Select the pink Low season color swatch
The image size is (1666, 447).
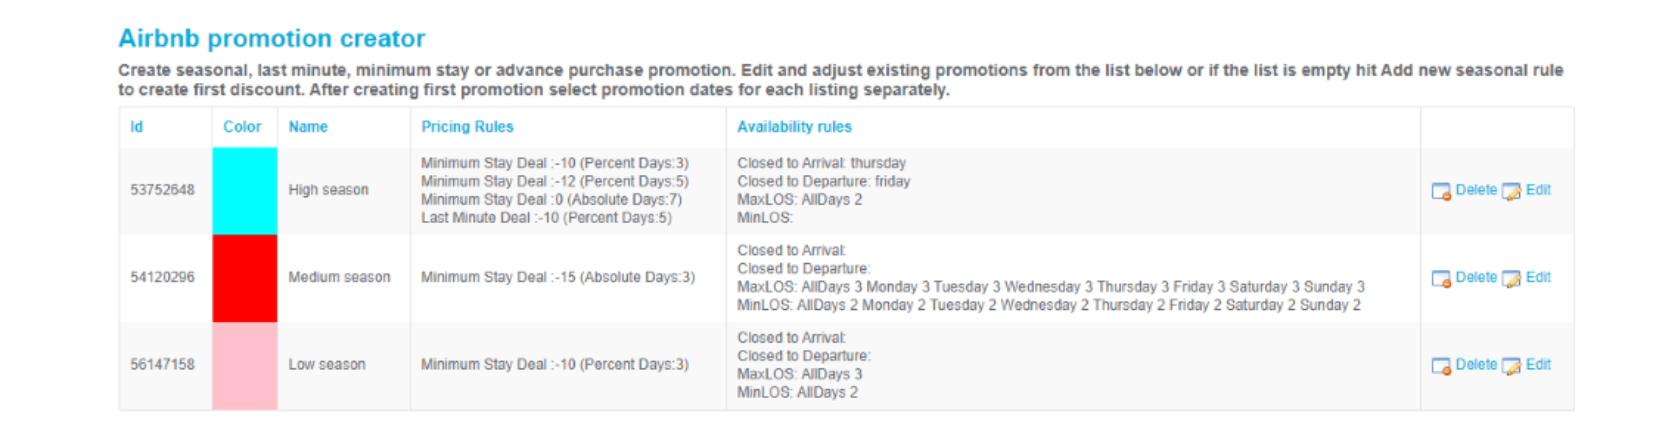coord(245,366)
